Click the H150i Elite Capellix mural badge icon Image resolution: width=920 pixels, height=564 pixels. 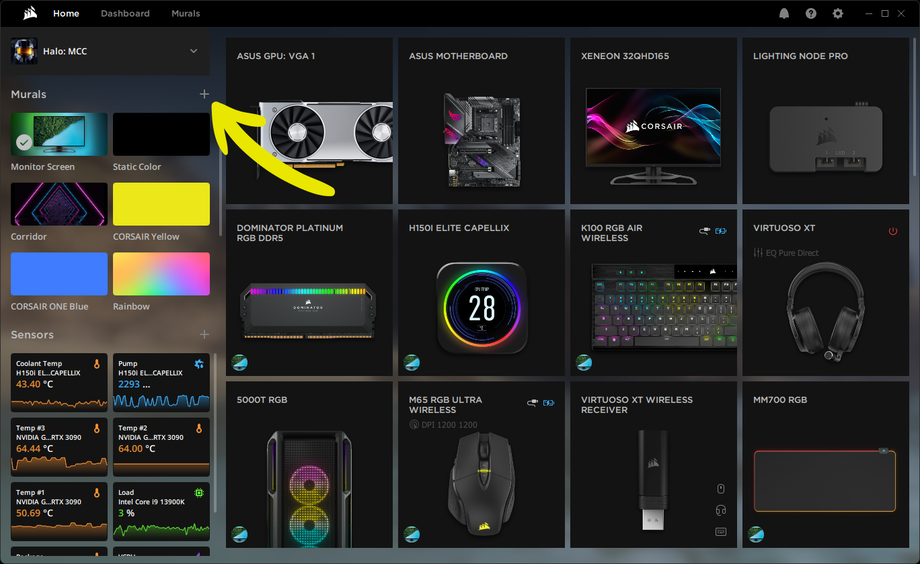tap(412, 363)
